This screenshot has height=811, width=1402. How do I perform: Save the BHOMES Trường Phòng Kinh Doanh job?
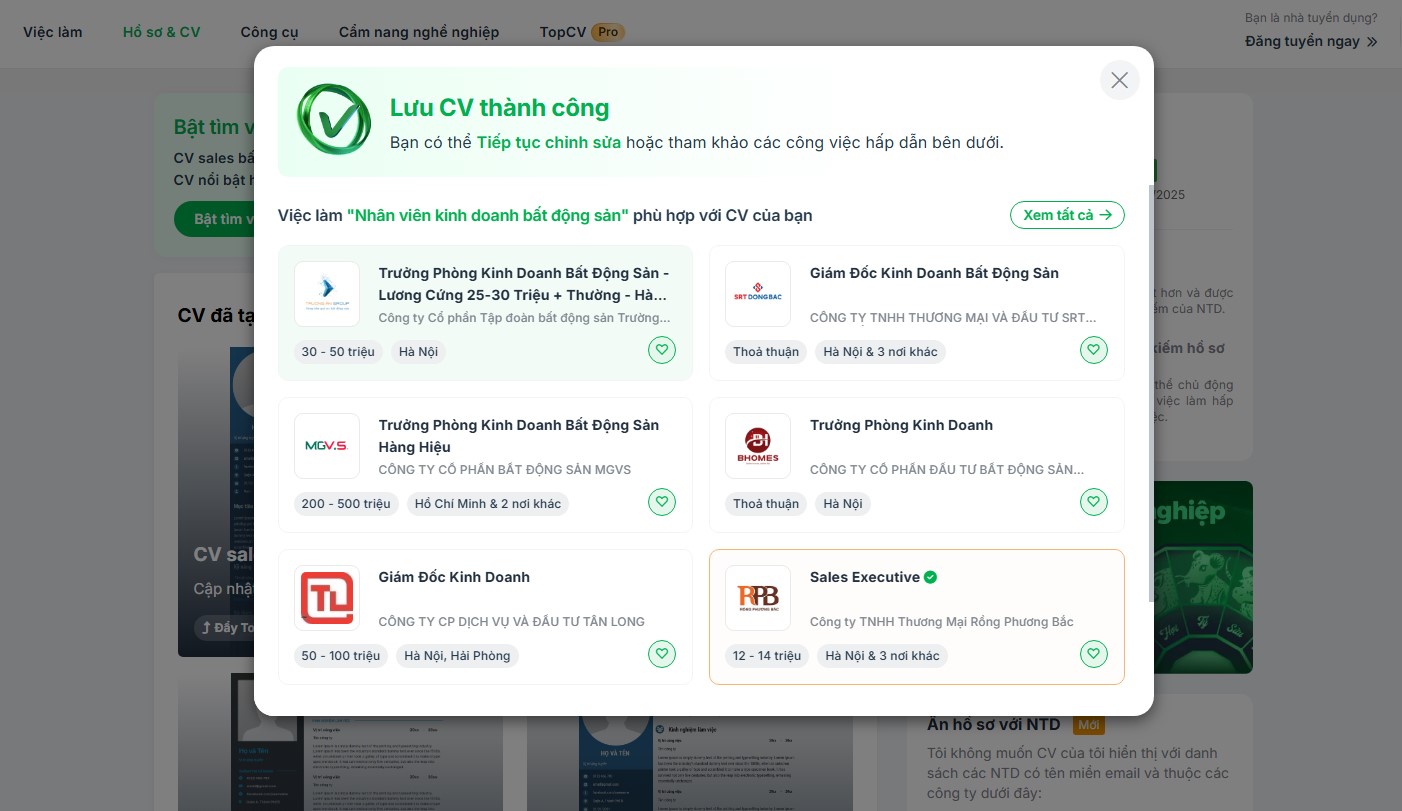point(1093,502)
